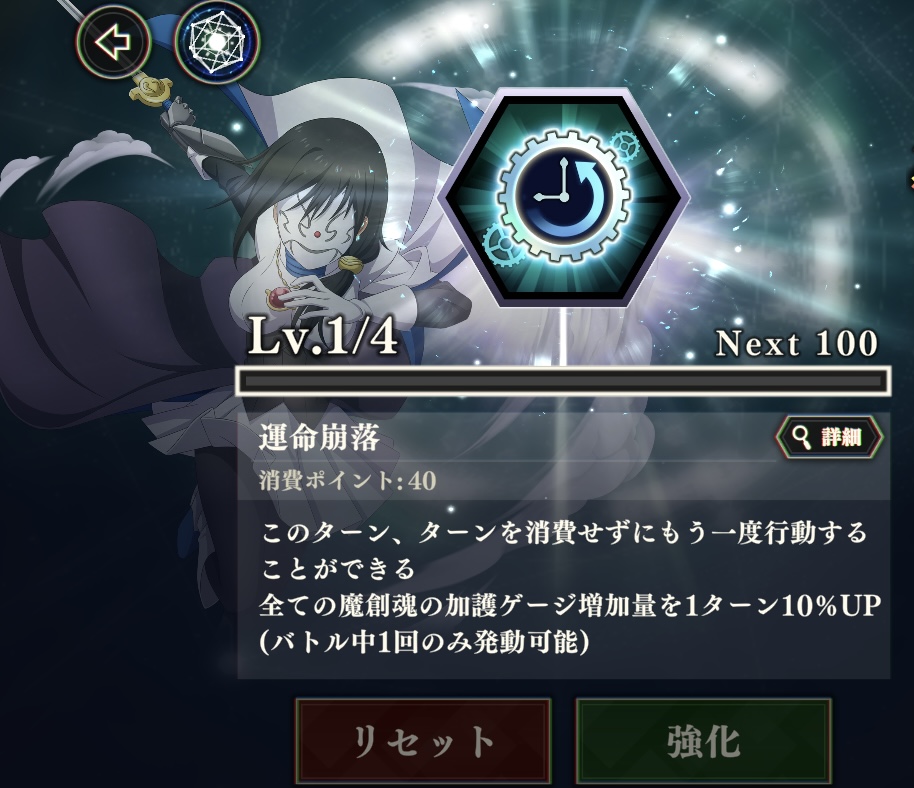
Task: Click the リセット reset button
Action: 423,741
